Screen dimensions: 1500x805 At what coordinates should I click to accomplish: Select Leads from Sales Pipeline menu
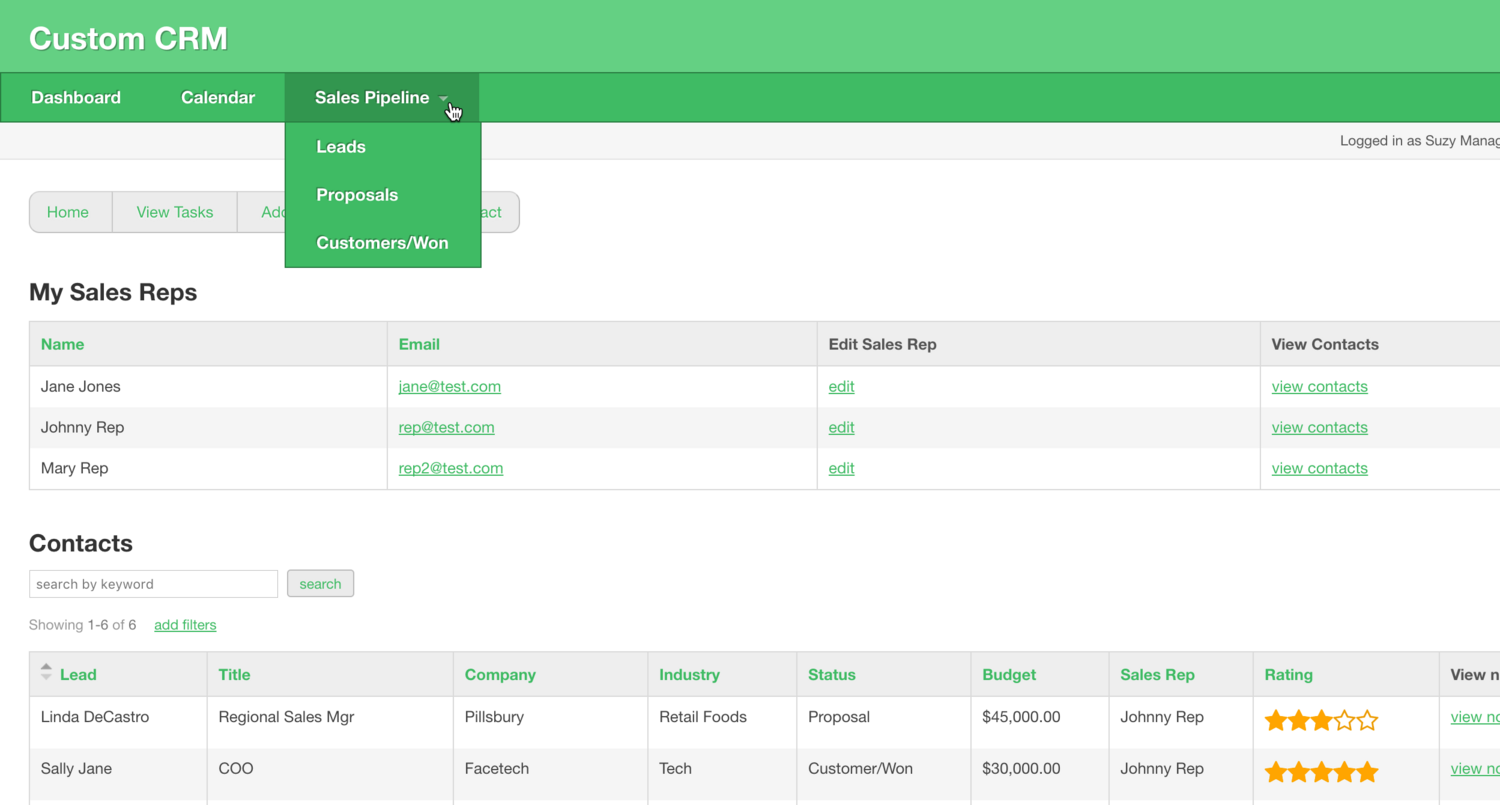[x=341, y=147]
